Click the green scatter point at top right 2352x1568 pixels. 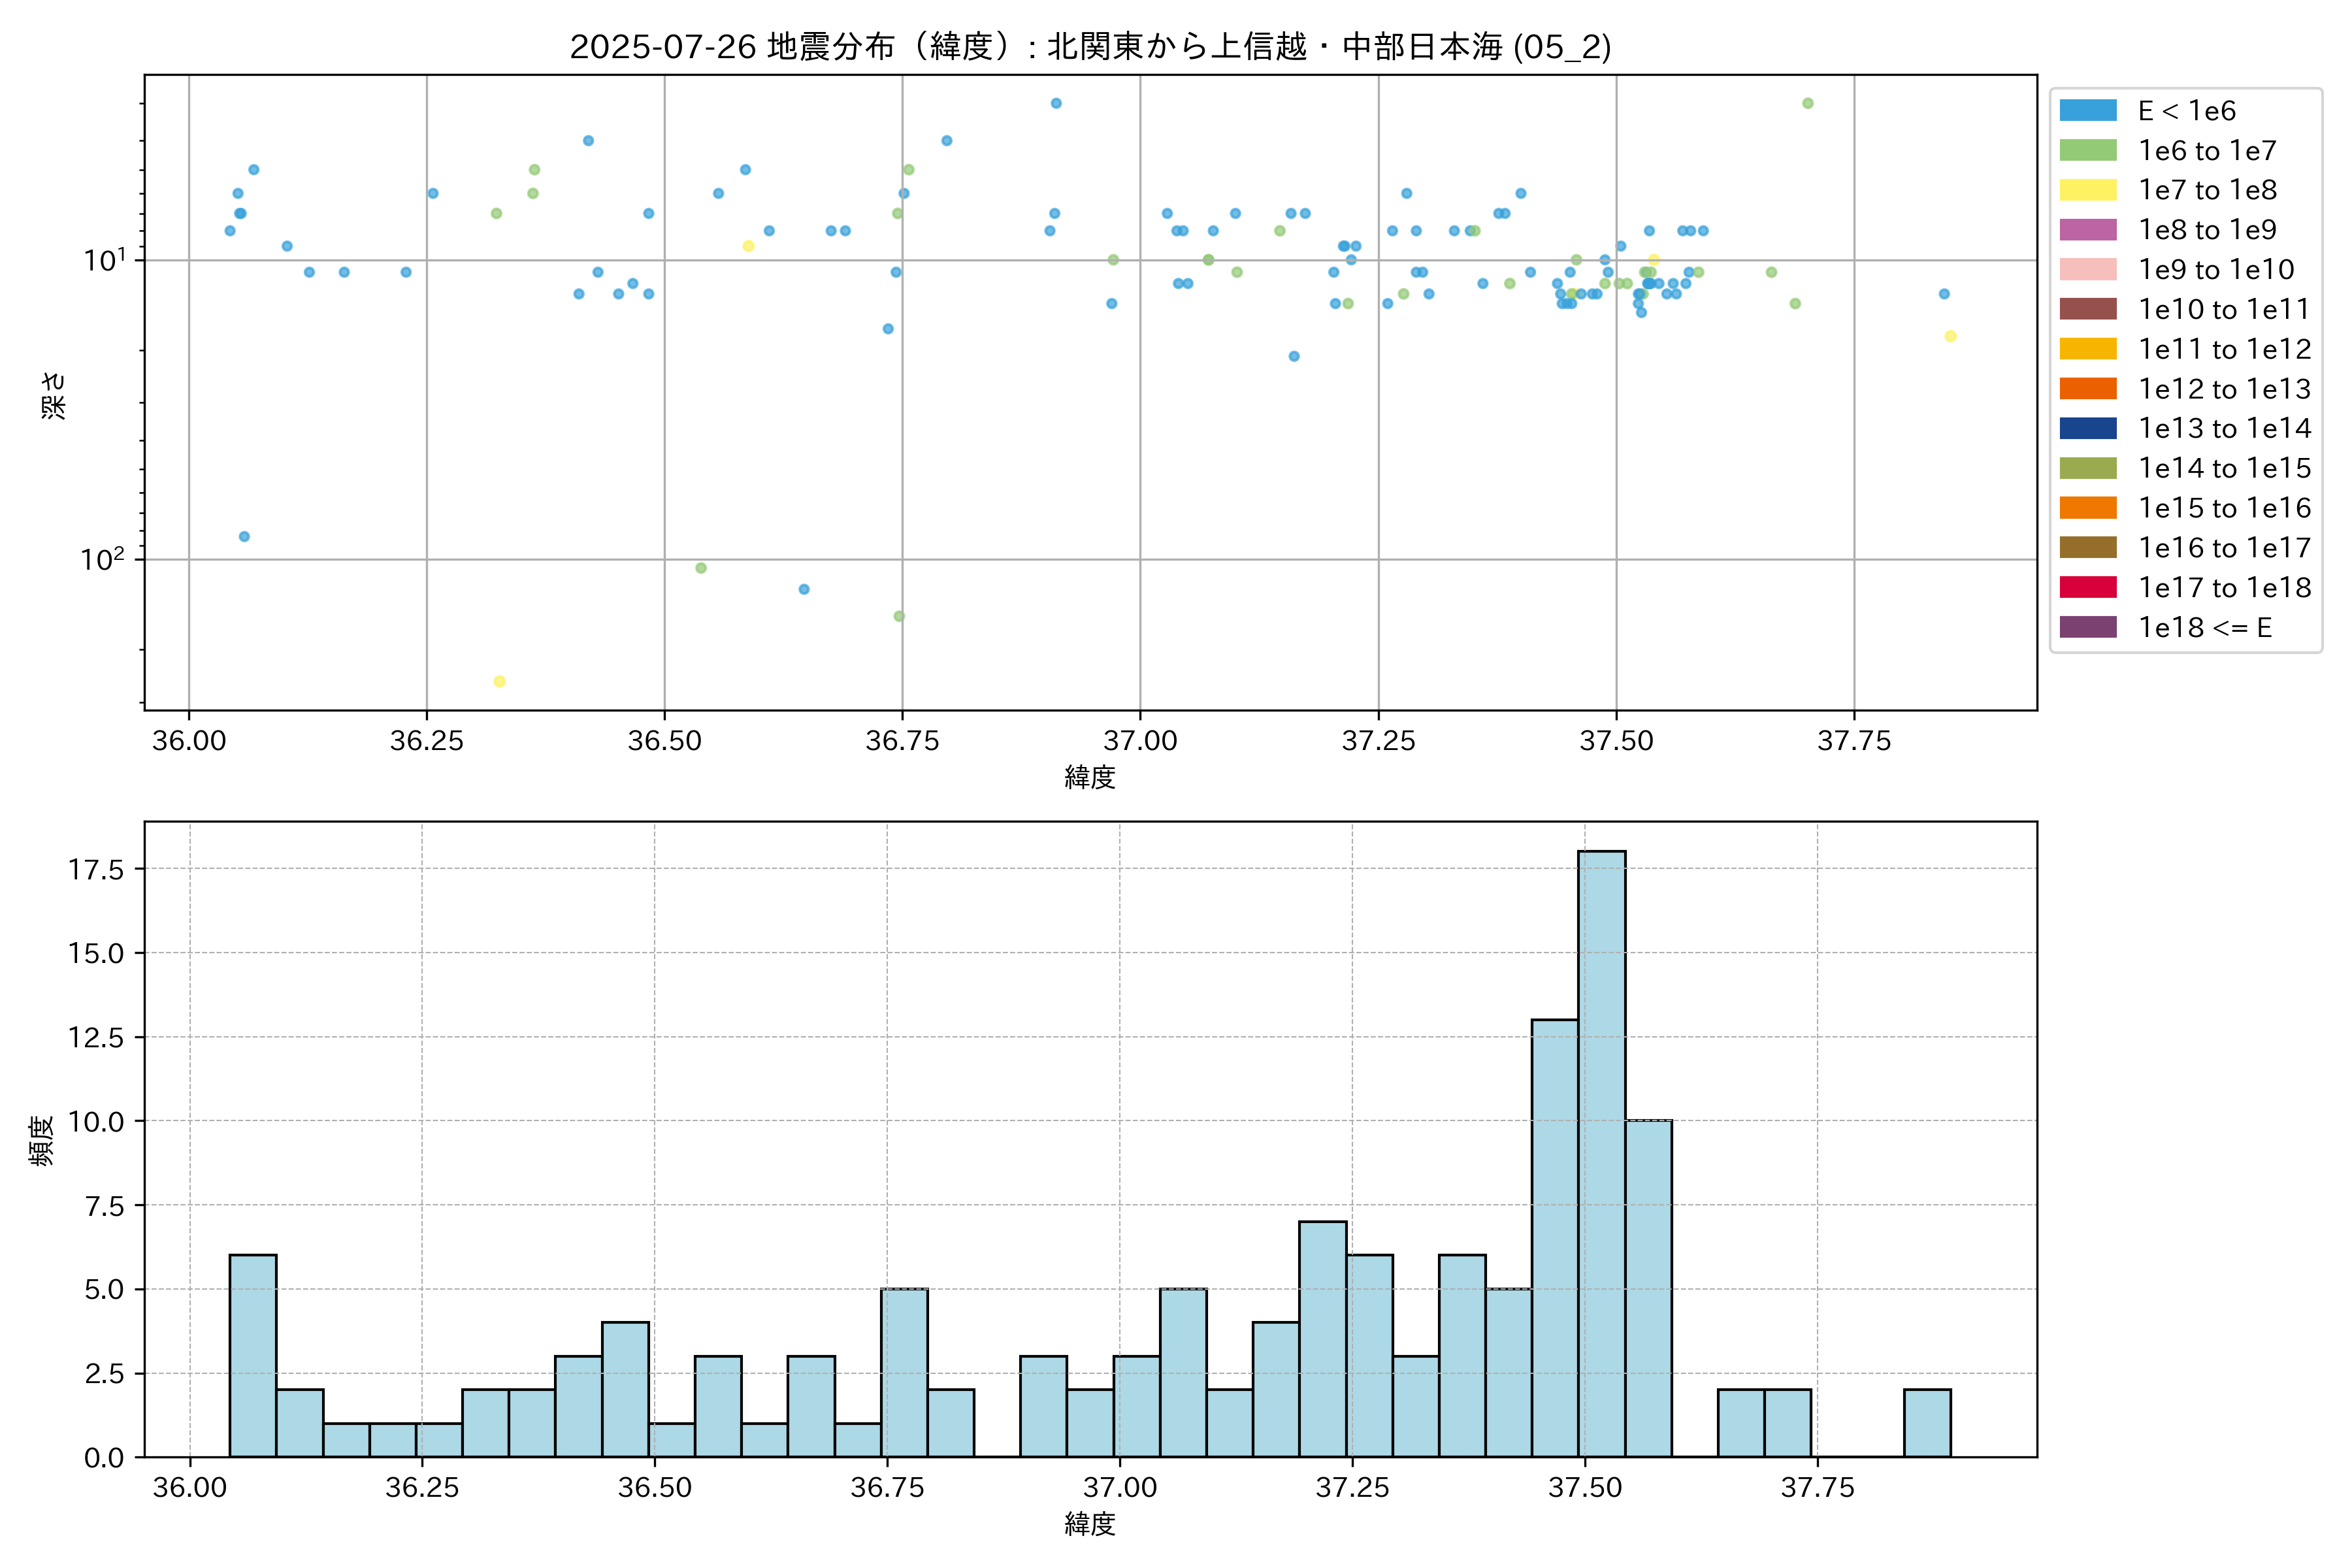pyautogui.click(x=1807, y=103)
